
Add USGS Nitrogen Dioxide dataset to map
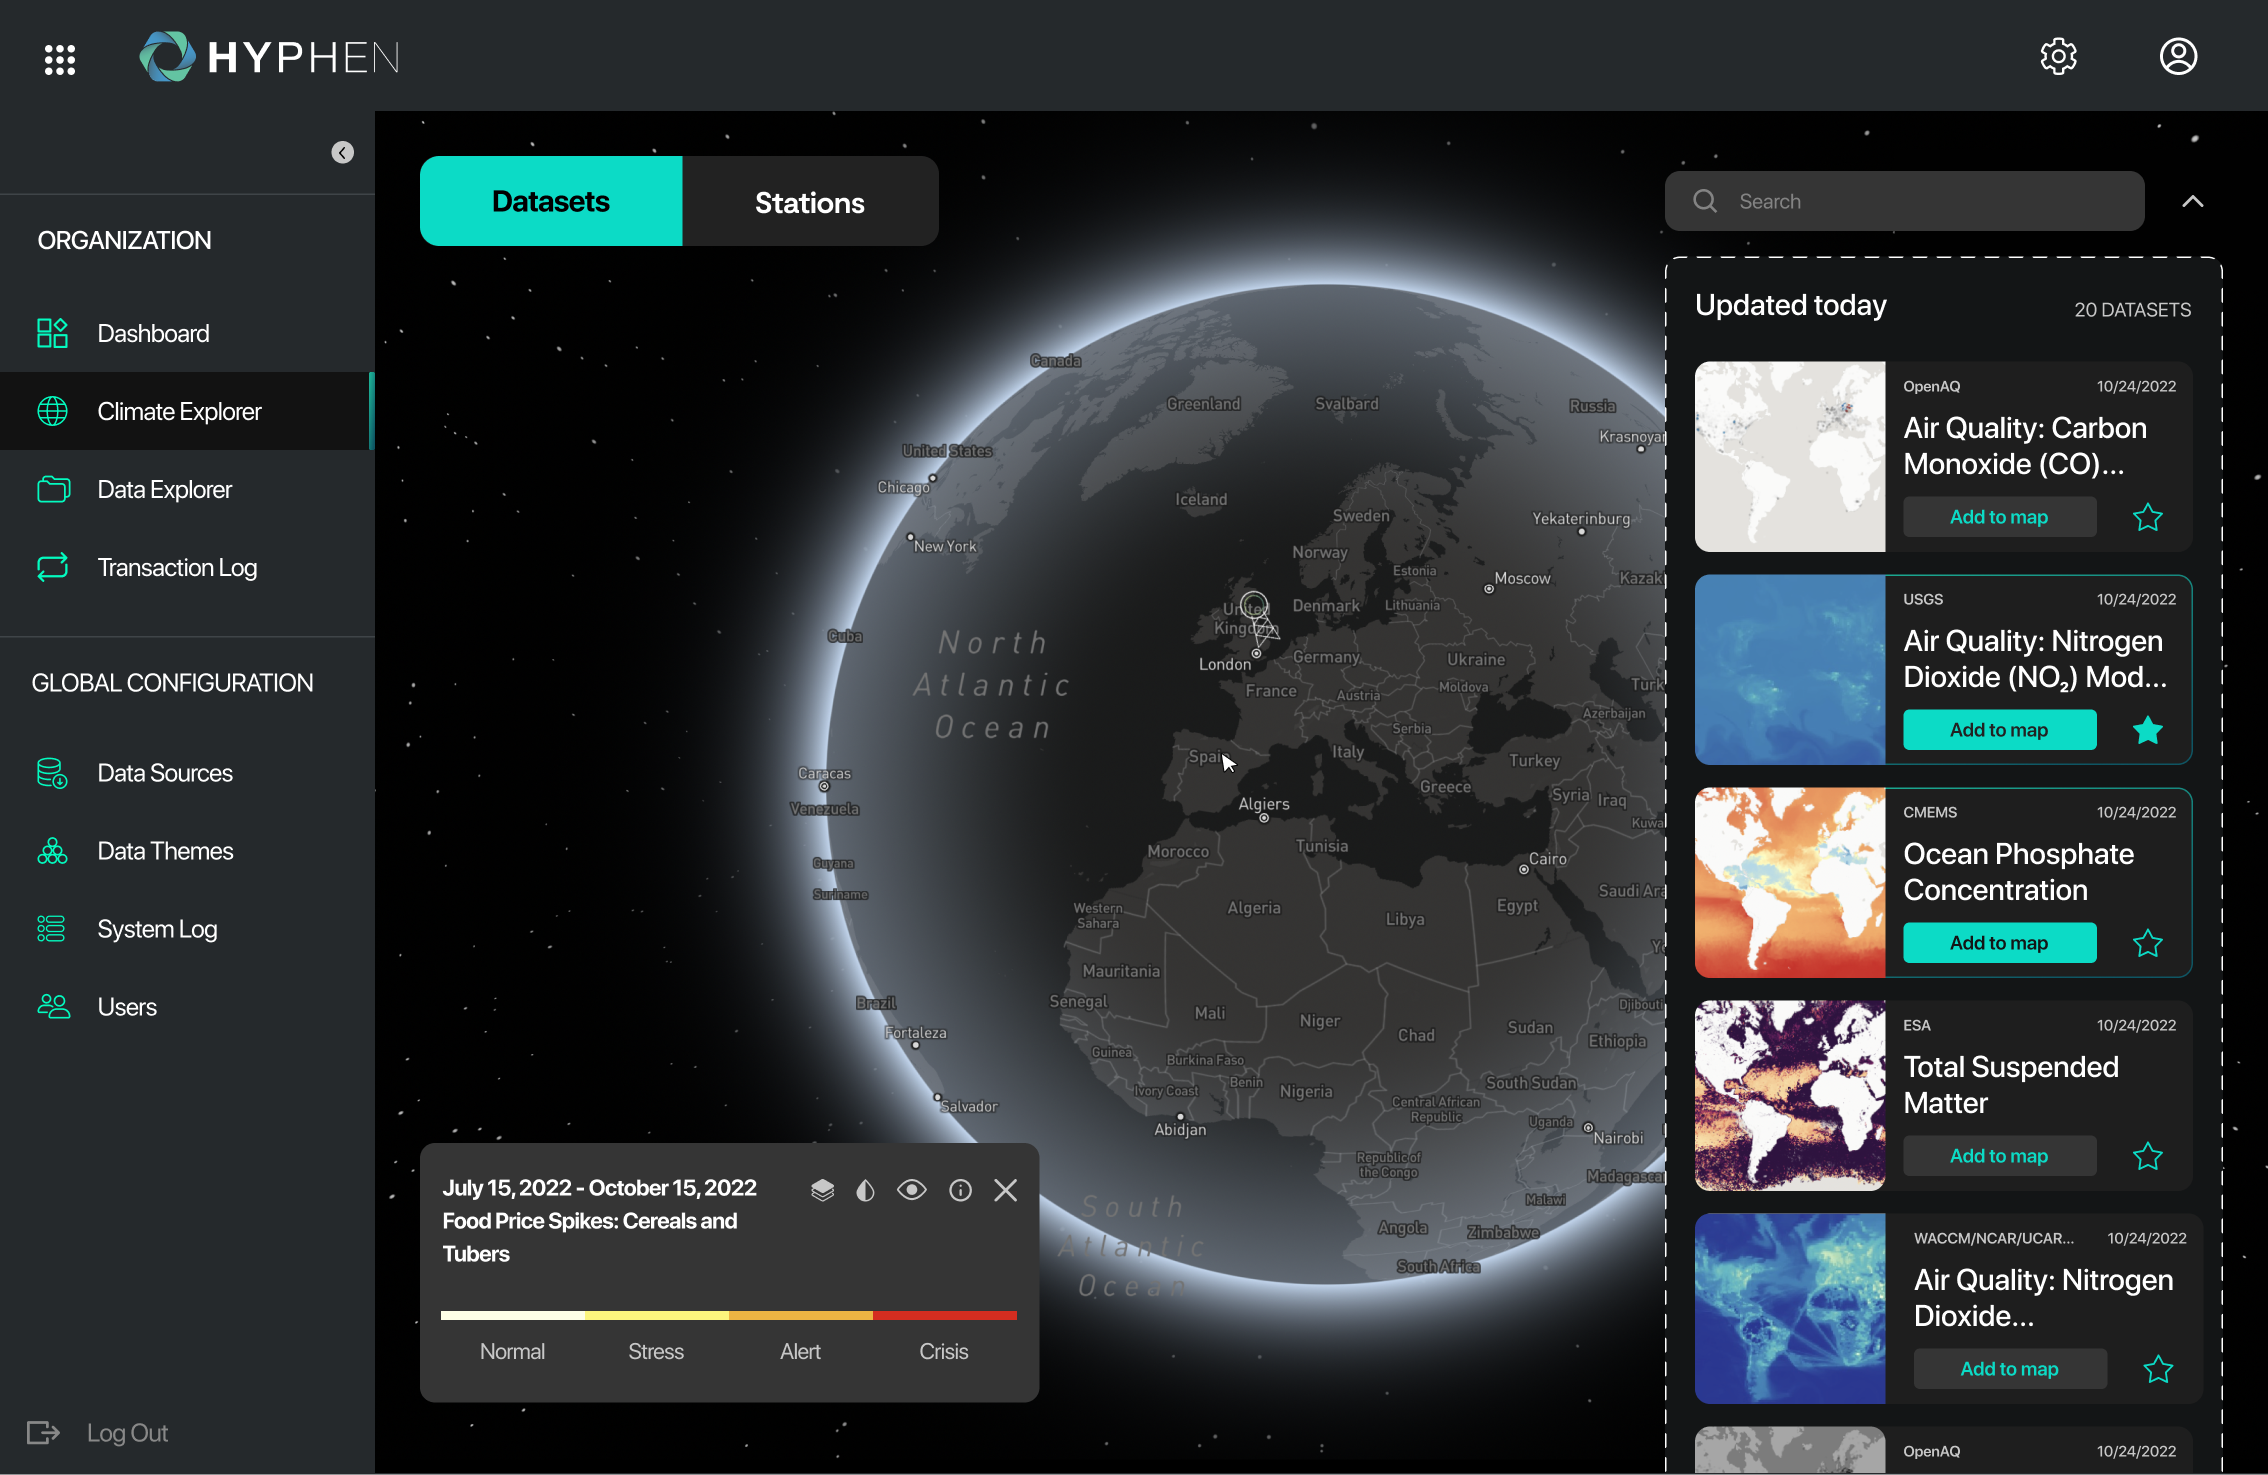[1999, 730]
